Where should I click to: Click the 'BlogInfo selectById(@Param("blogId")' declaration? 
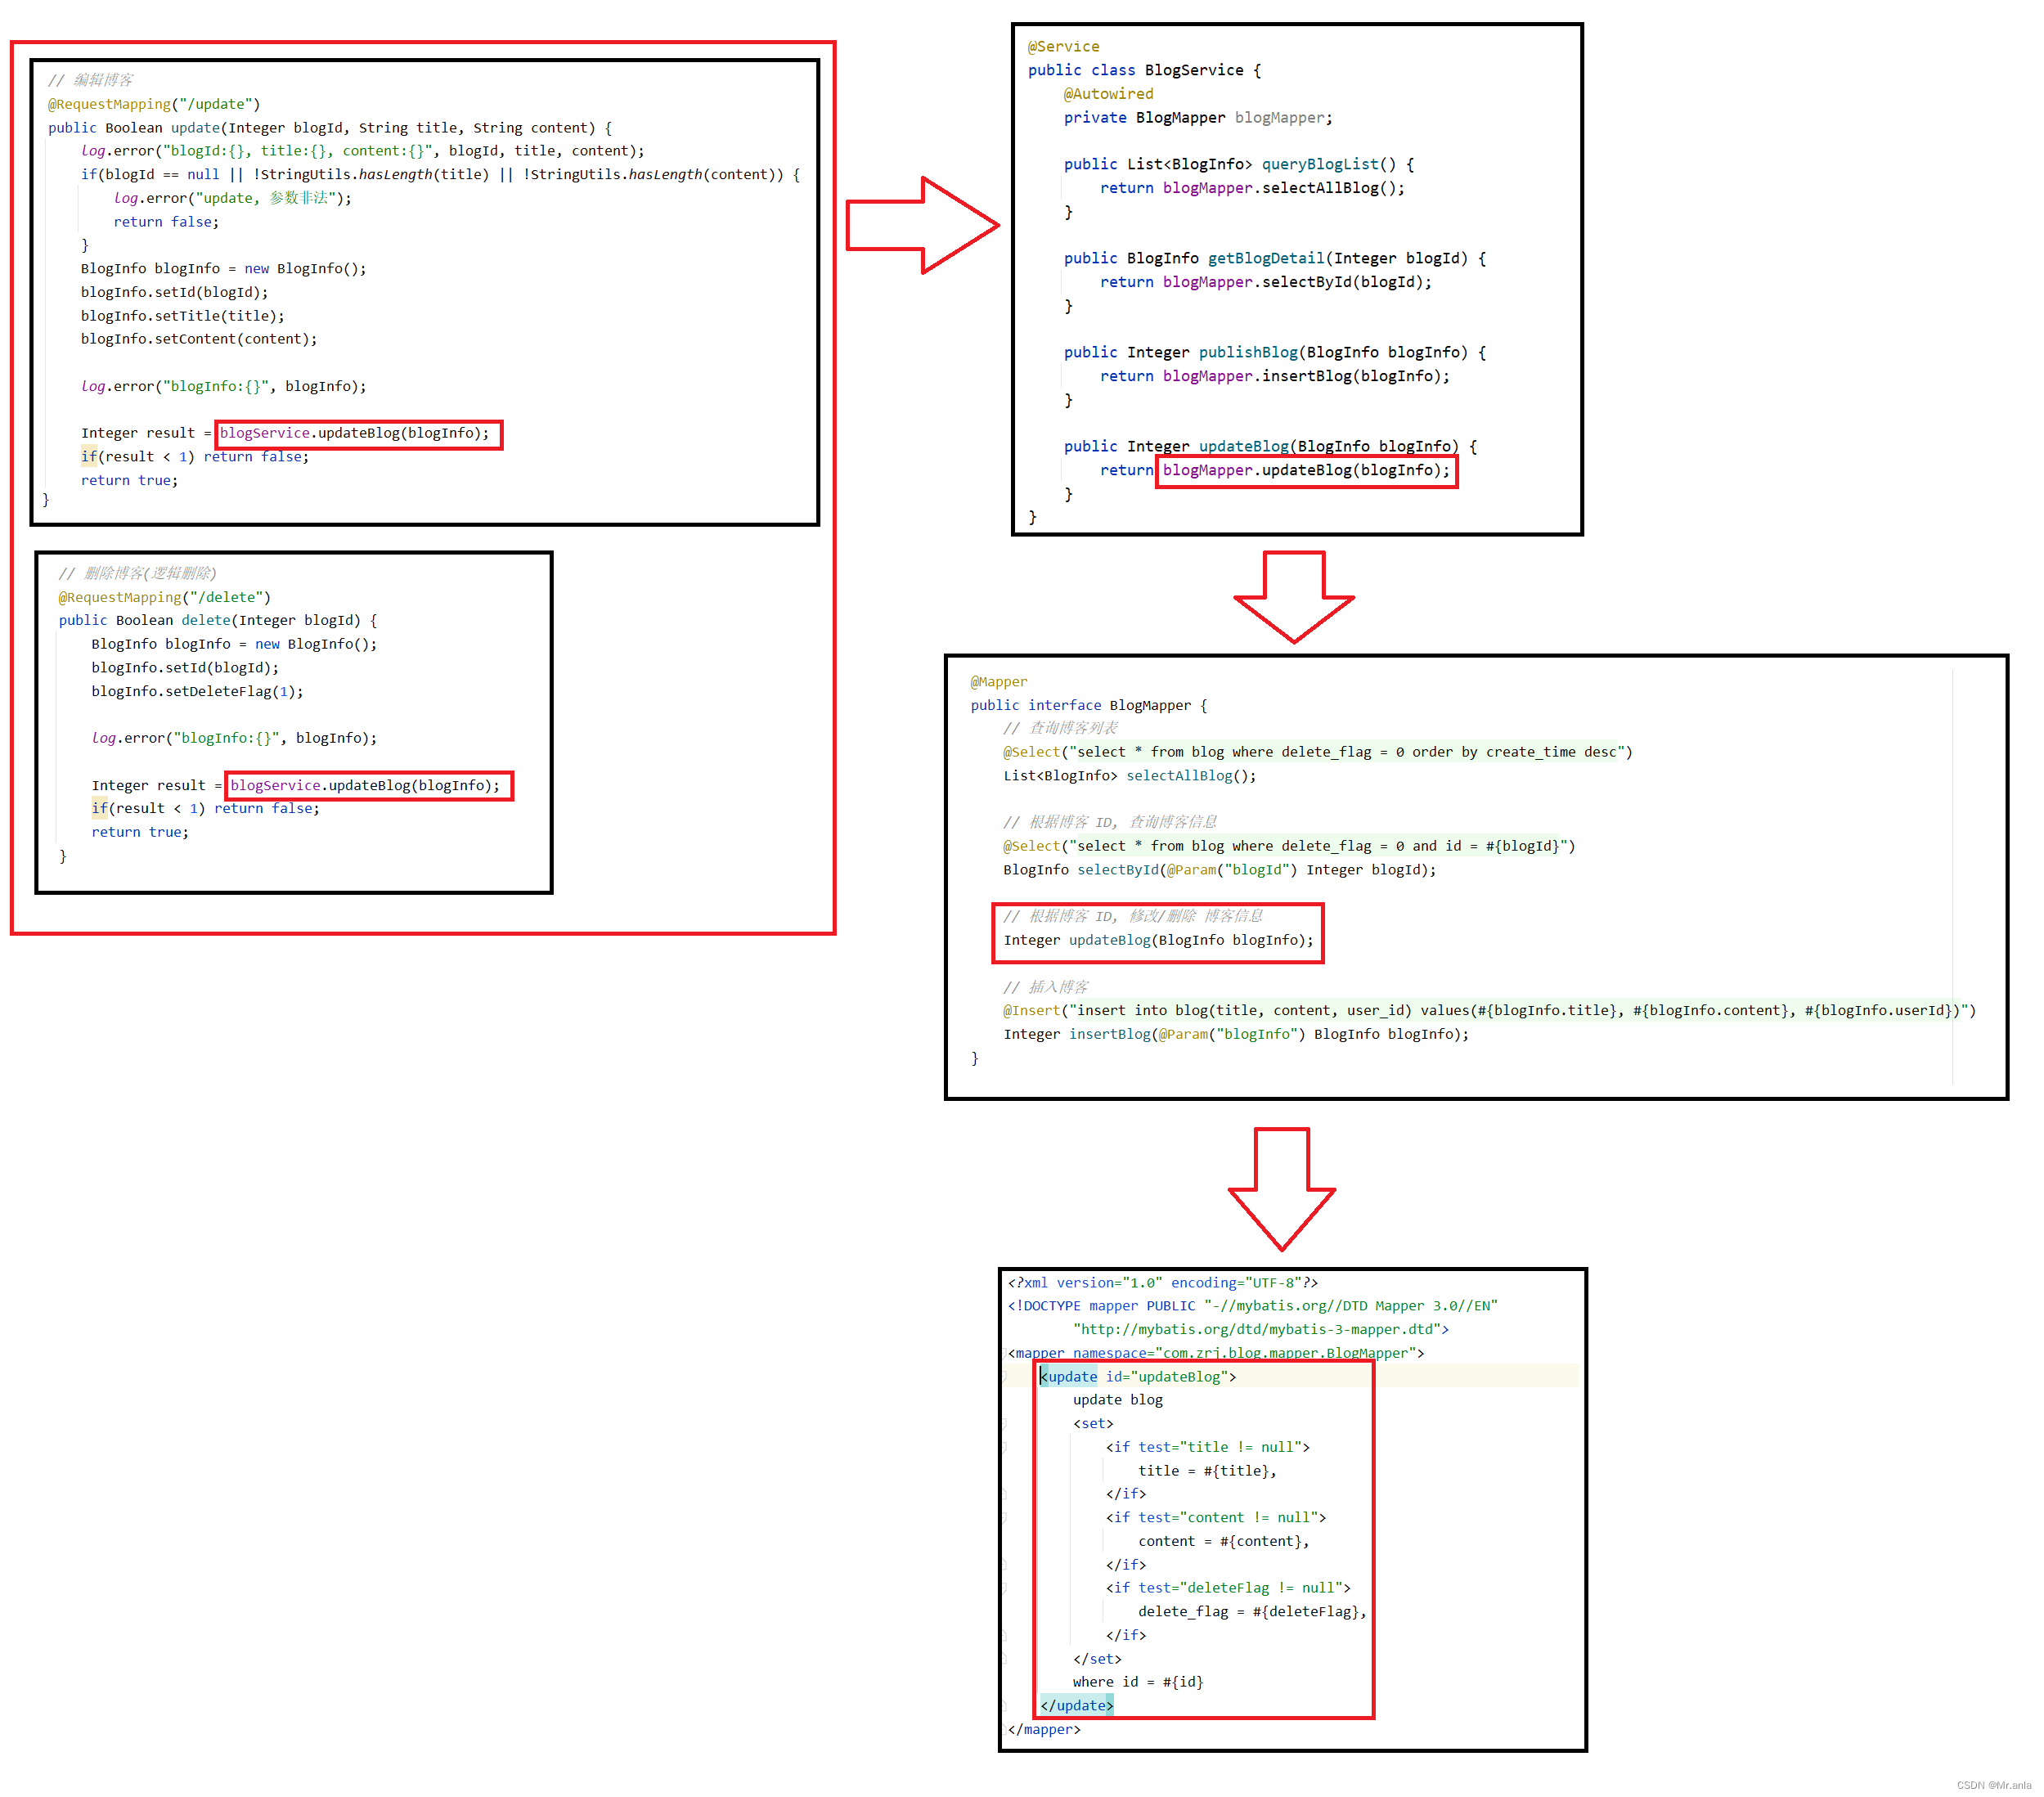click(1220, 870)
